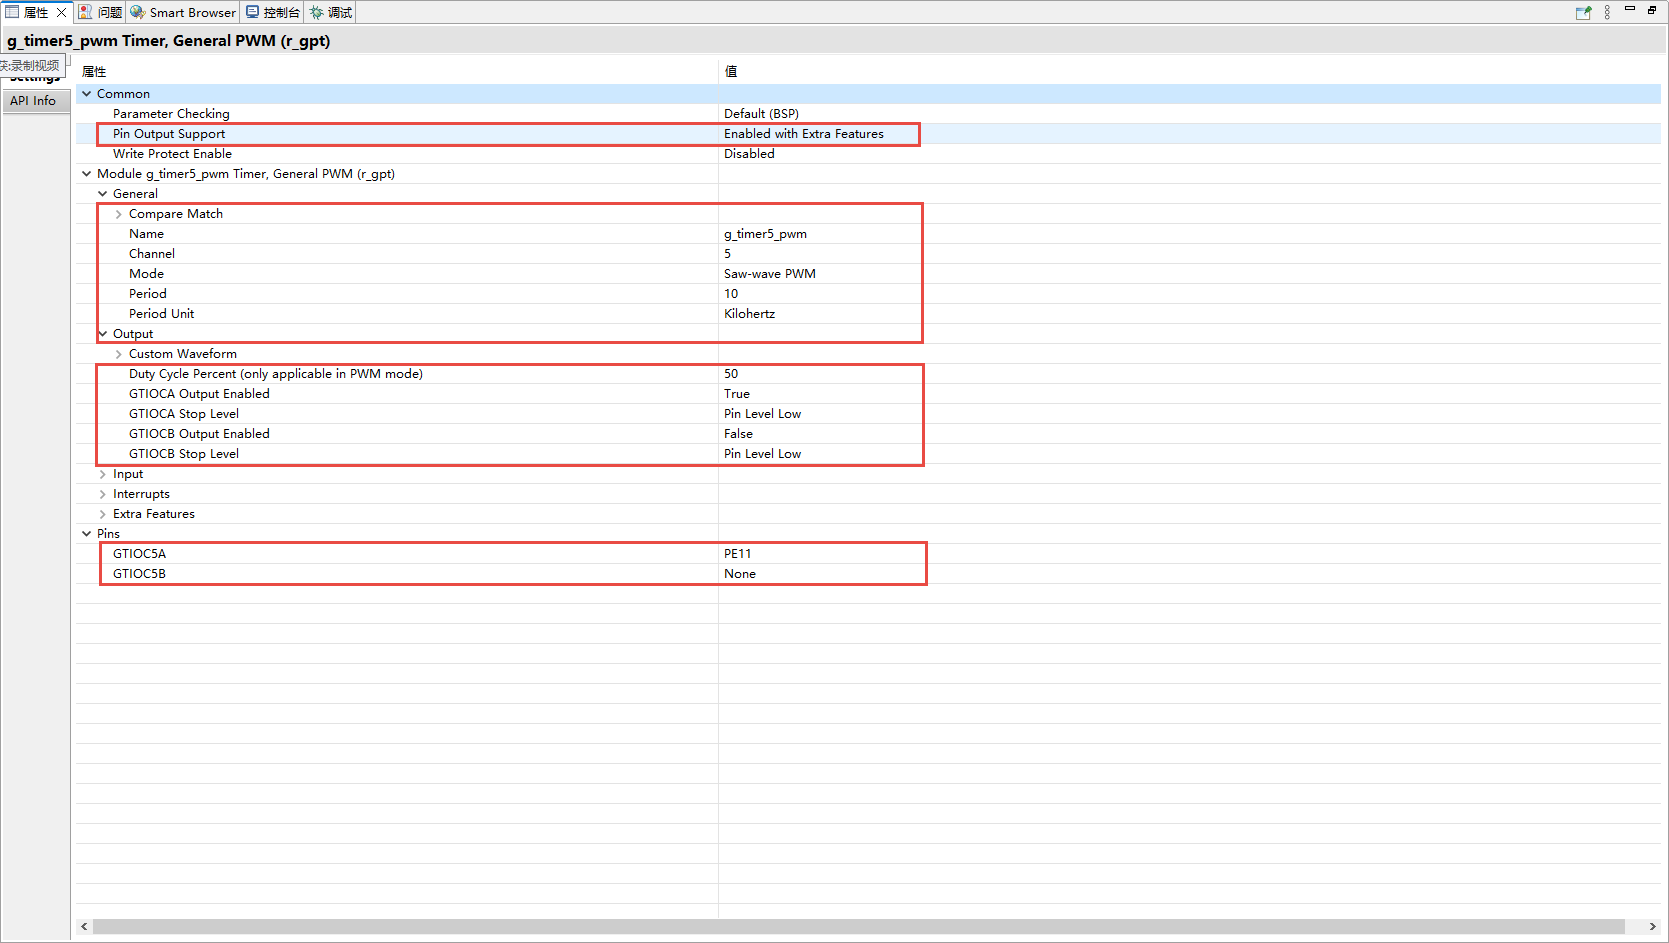Image resolution: width=1669 pixels, height=943 pixels.
Task: Select the Mode property label
Action: point(146,274)
